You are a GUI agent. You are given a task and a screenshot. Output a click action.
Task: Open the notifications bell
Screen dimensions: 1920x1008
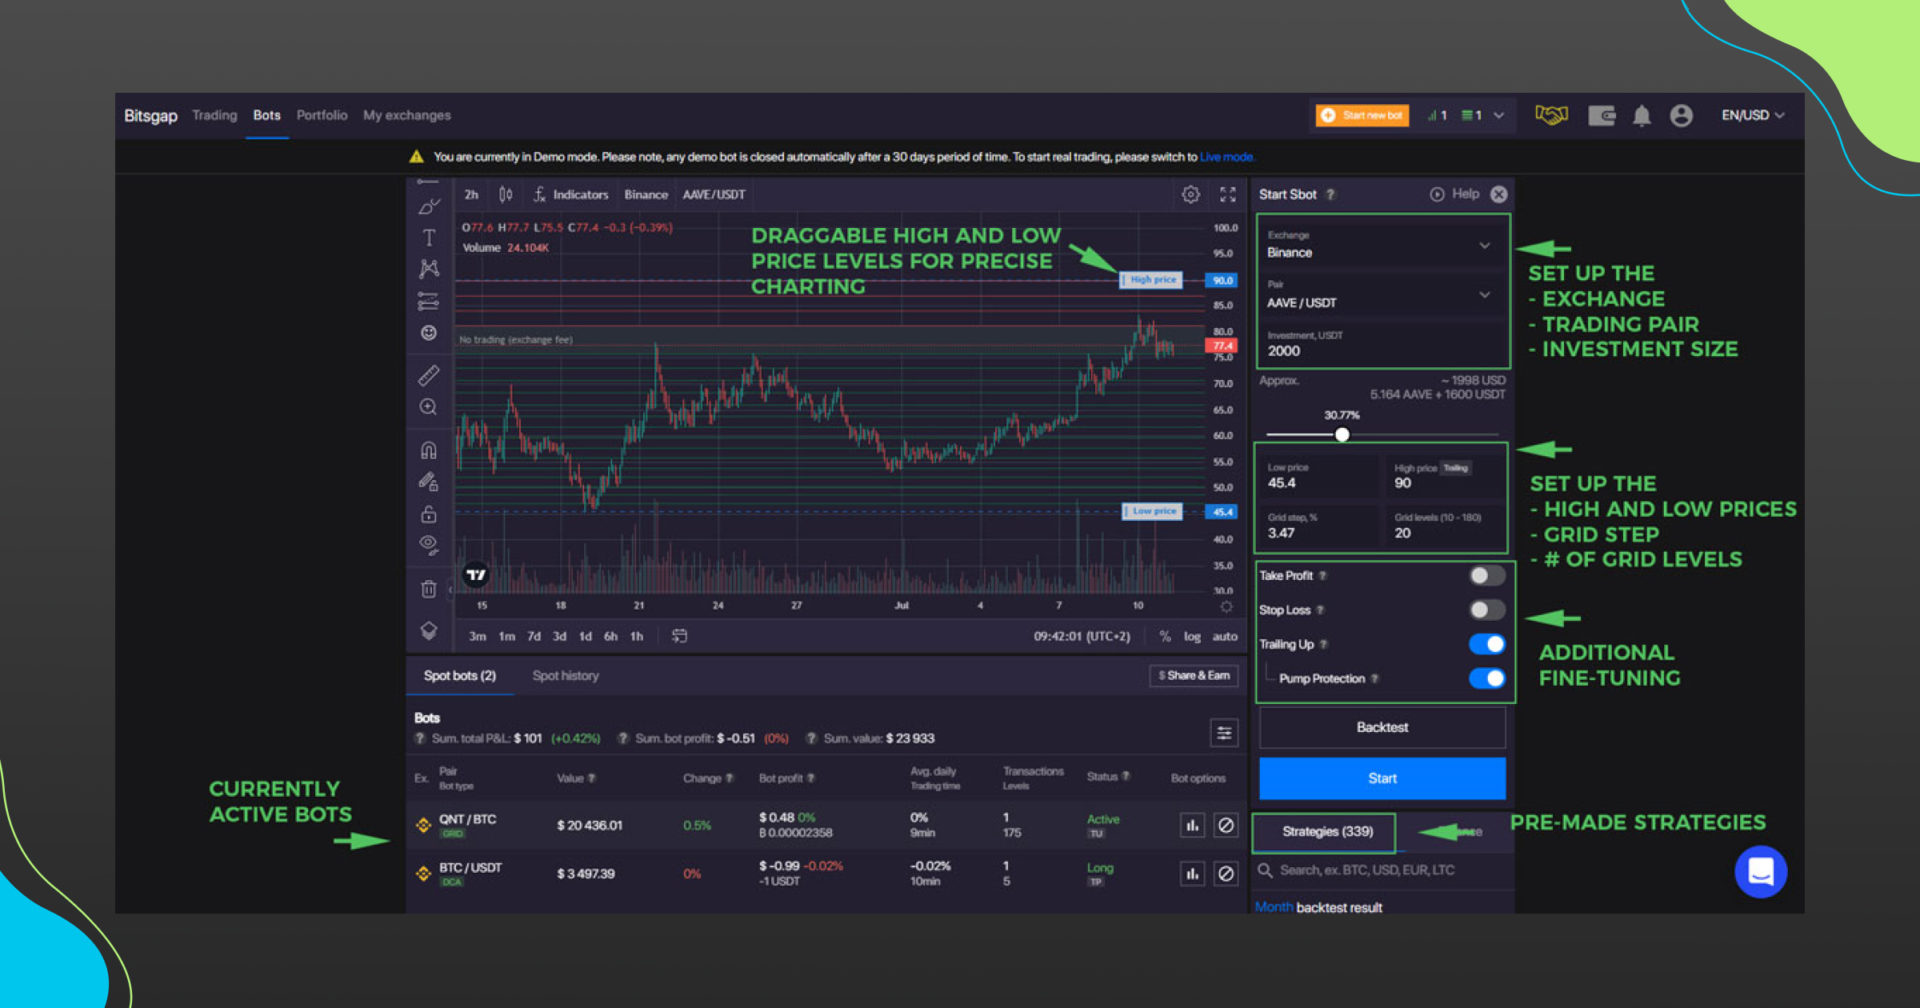1641,115
